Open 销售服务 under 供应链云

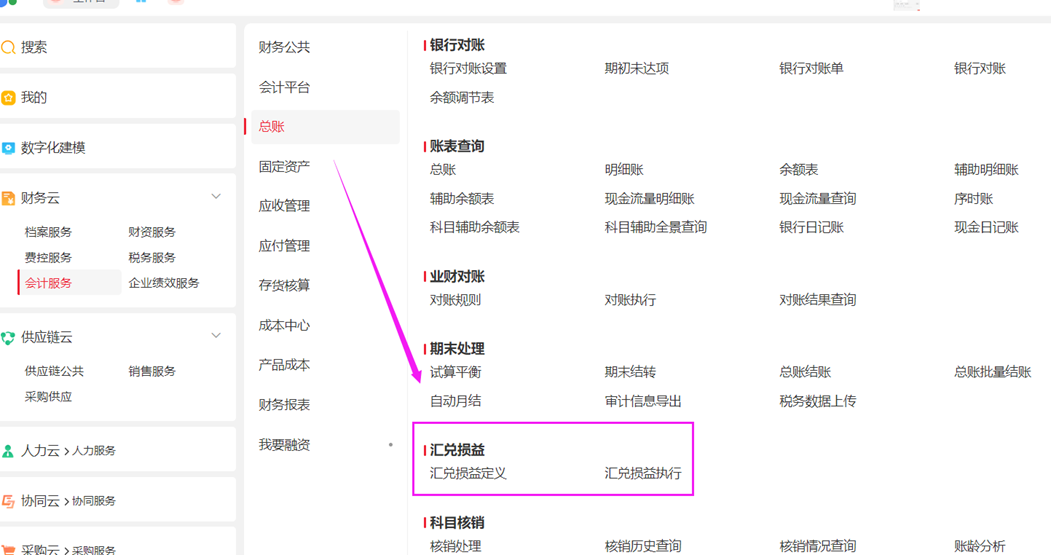[x=152, y=371]
